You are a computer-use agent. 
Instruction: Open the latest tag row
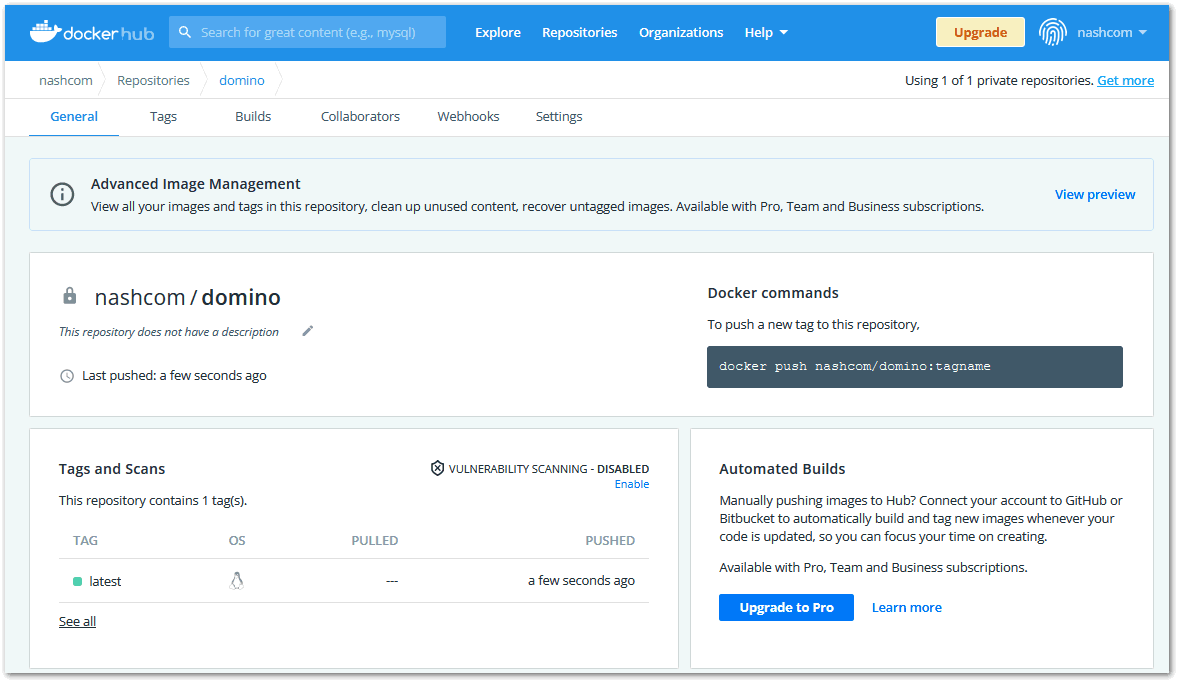(354, 581)
